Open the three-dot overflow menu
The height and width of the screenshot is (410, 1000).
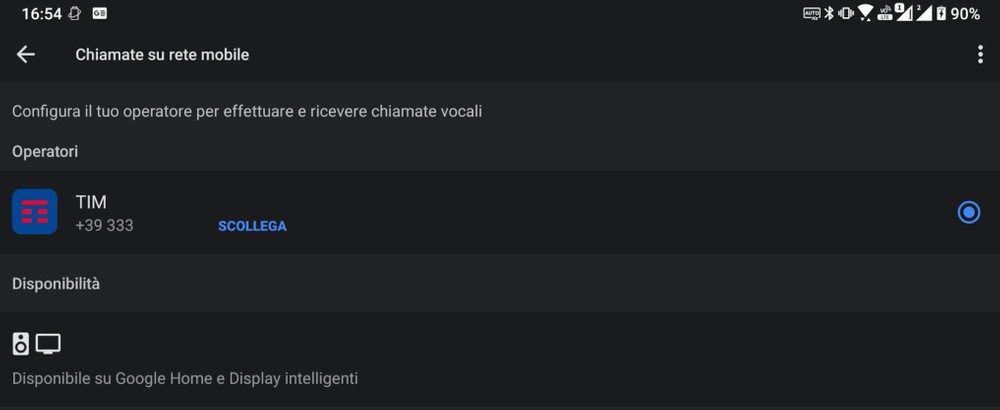pyautogui.click(x=980, y=55)
